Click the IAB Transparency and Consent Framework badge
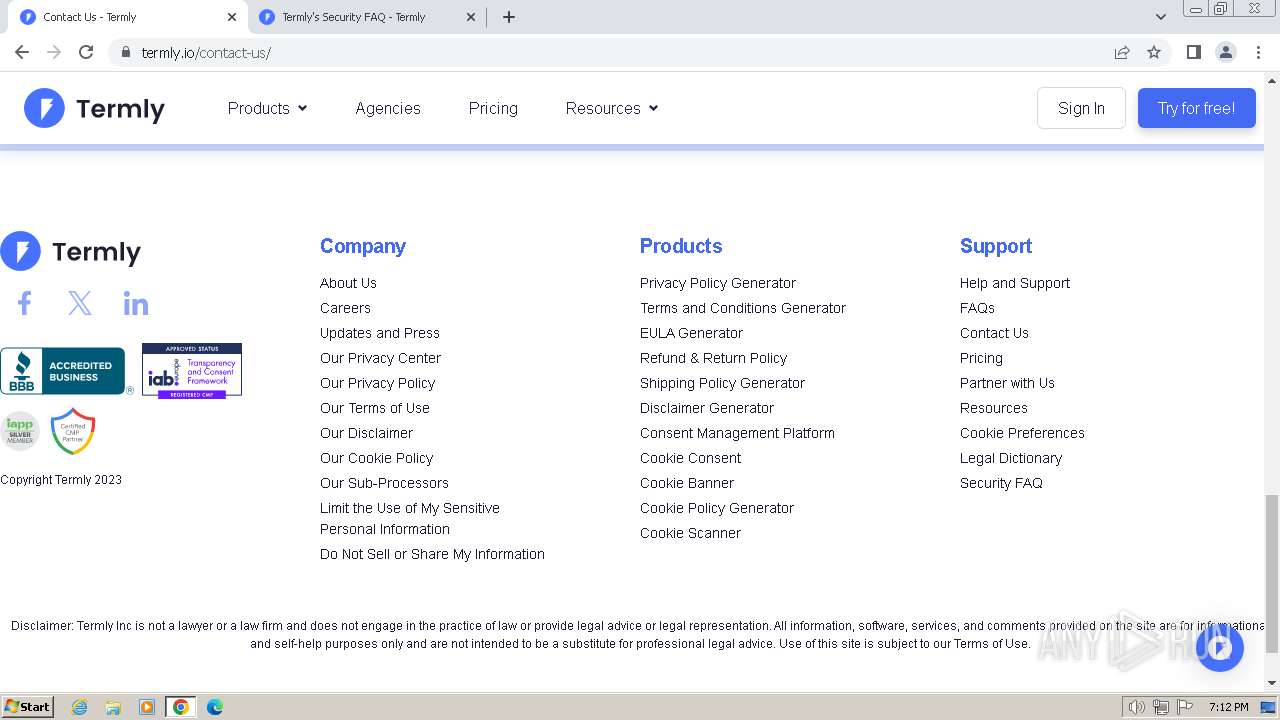This screenshot has height=720, width=1280. pos(192,370)
